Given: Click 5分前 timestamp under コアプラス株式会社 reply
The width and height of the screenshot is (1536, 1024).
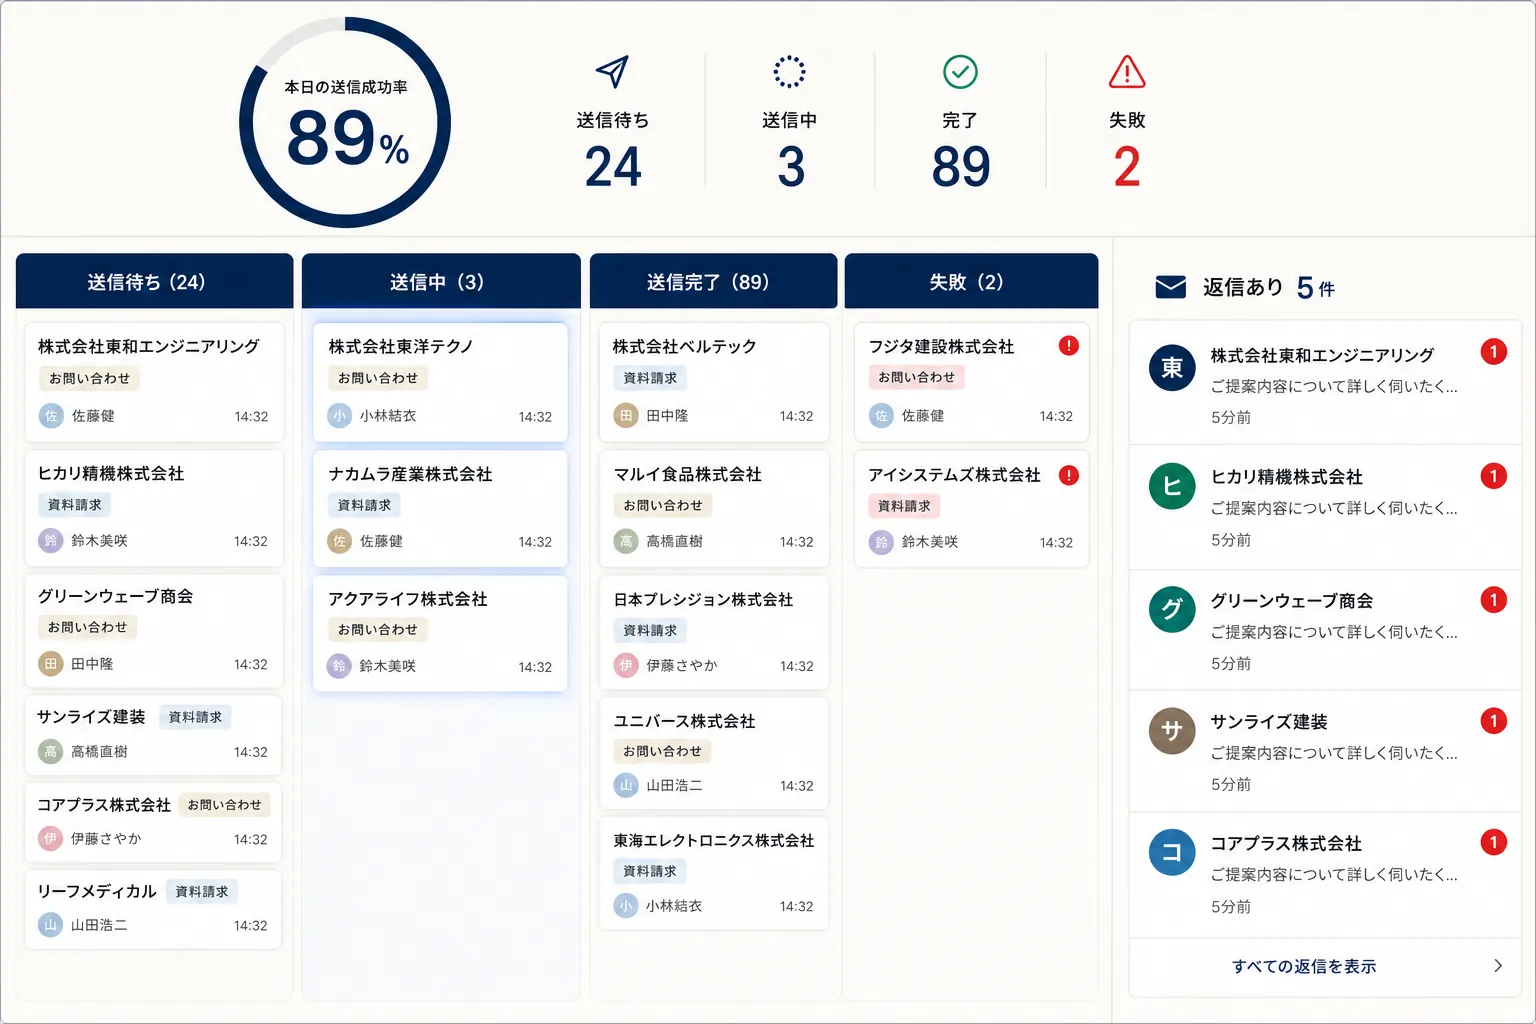Looking at the screenshot, I should point(1231,907).
